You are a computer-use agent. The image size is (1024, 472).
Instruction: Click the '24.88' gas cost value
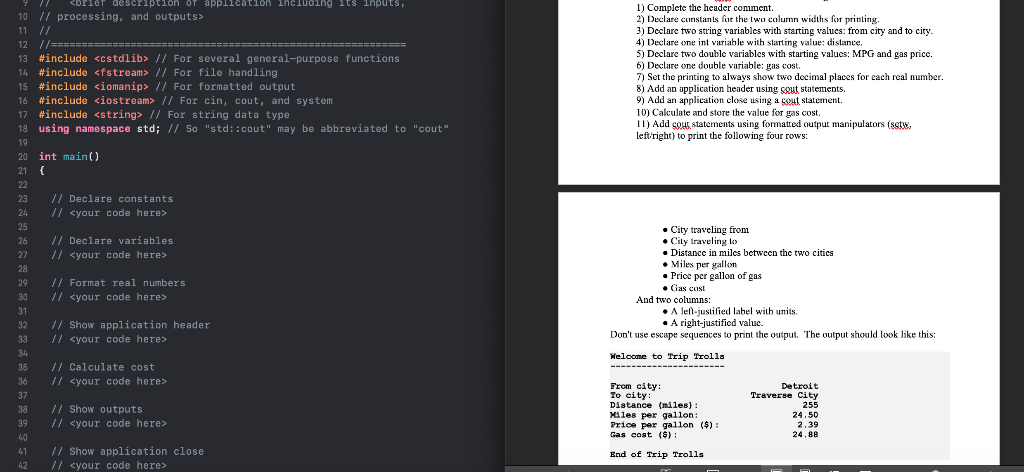point(805,435)
